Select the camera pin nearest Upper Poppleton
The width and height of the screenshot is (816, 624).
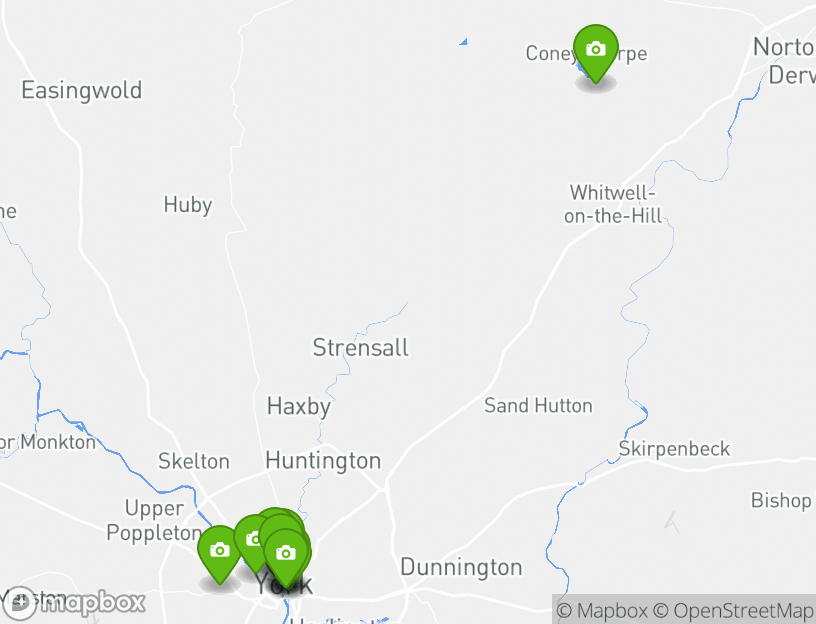pos(220,554)
